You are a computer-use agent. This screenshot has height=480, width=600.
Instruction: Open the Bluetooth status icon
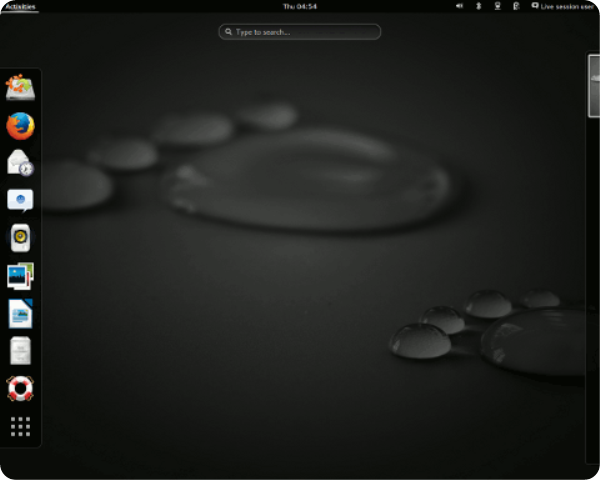pyautogui.click(x=478, y=6)
